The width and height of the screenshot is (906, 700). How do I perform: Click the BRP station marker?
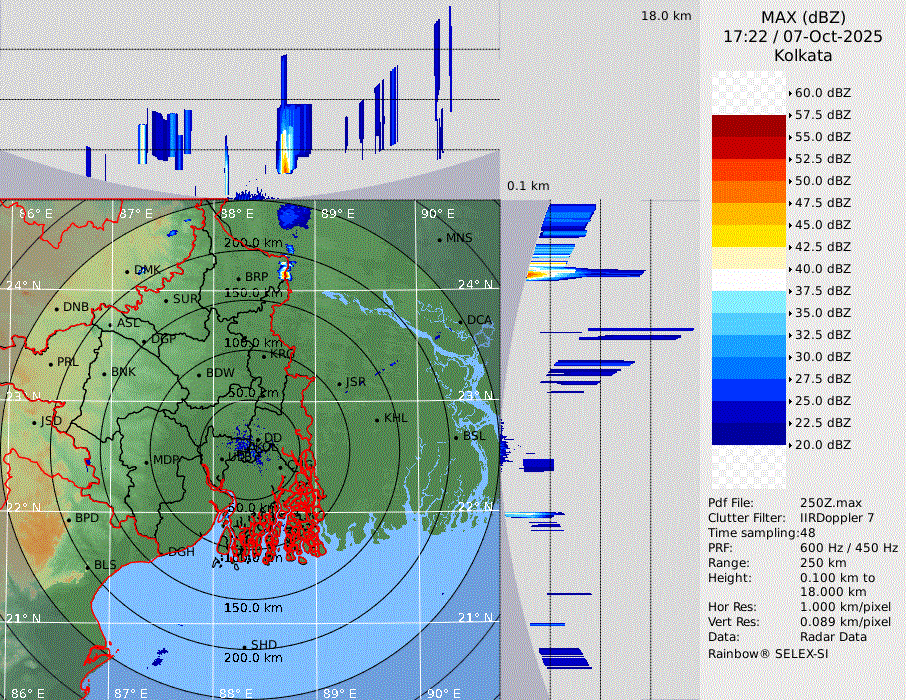238,278
